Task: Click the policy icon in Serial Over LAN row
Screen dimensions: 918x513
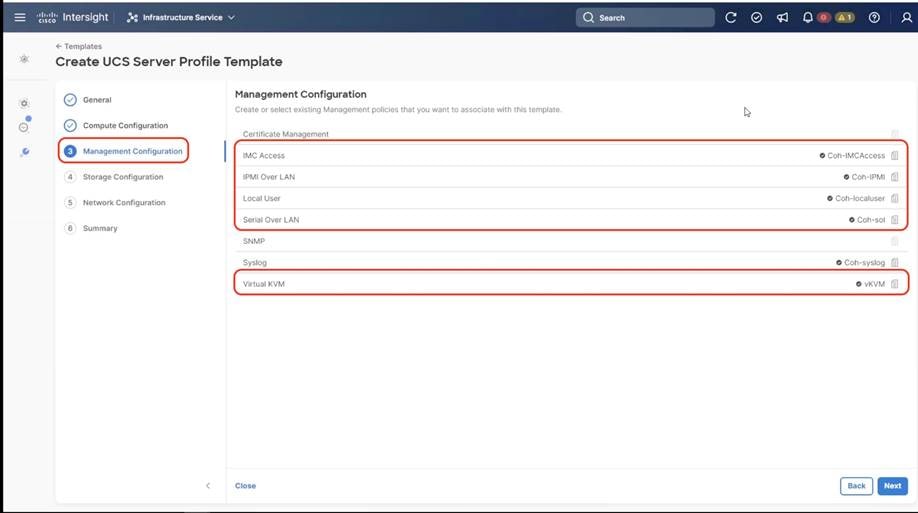Action: tap(895, 220)
